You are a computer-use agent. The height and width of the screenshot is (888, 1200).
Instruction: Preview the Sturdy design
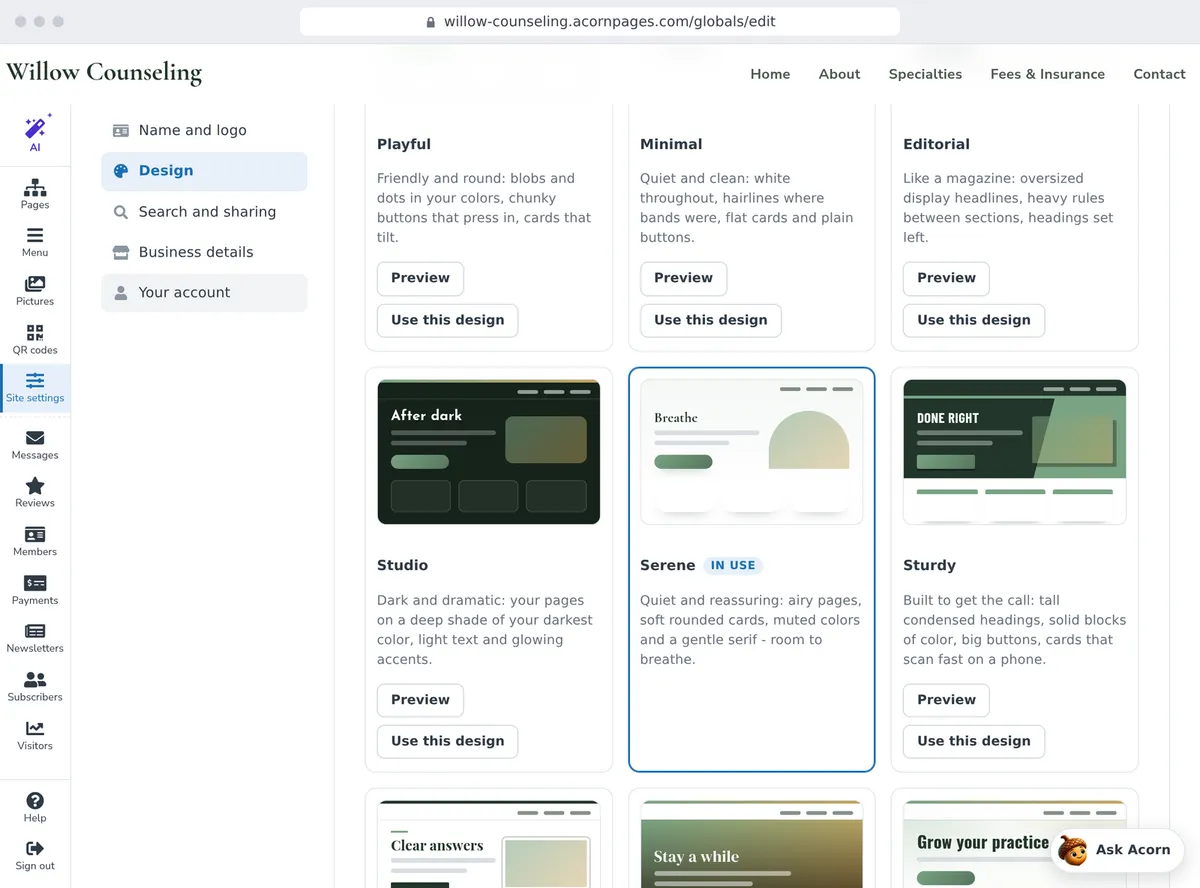pyautogui.click(x=946, y=700)
